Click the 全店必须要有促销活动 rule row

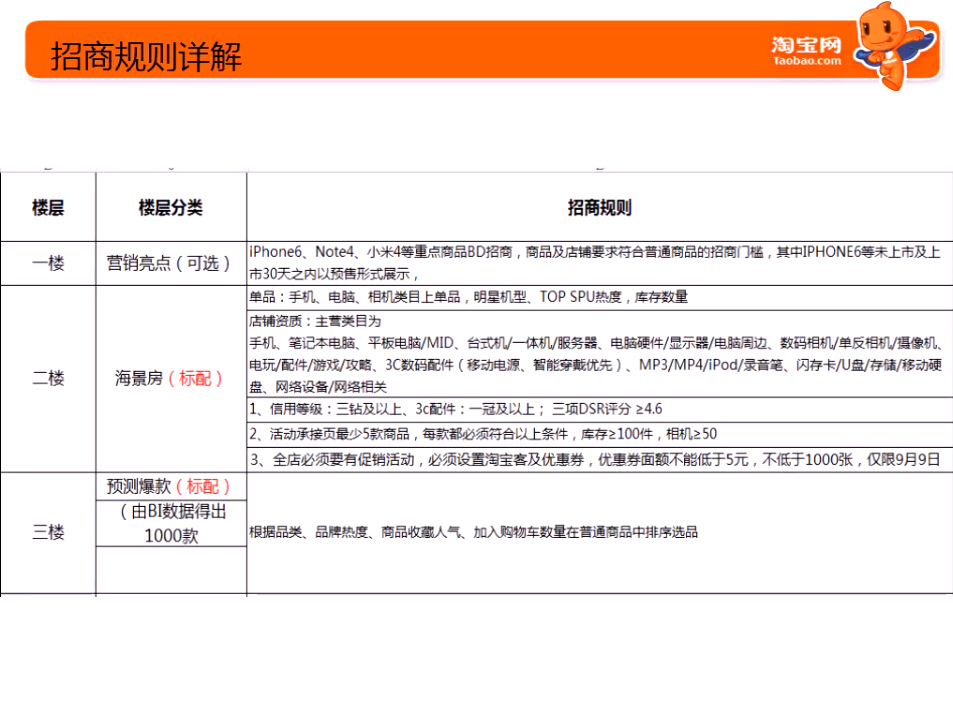pos(594,460)
